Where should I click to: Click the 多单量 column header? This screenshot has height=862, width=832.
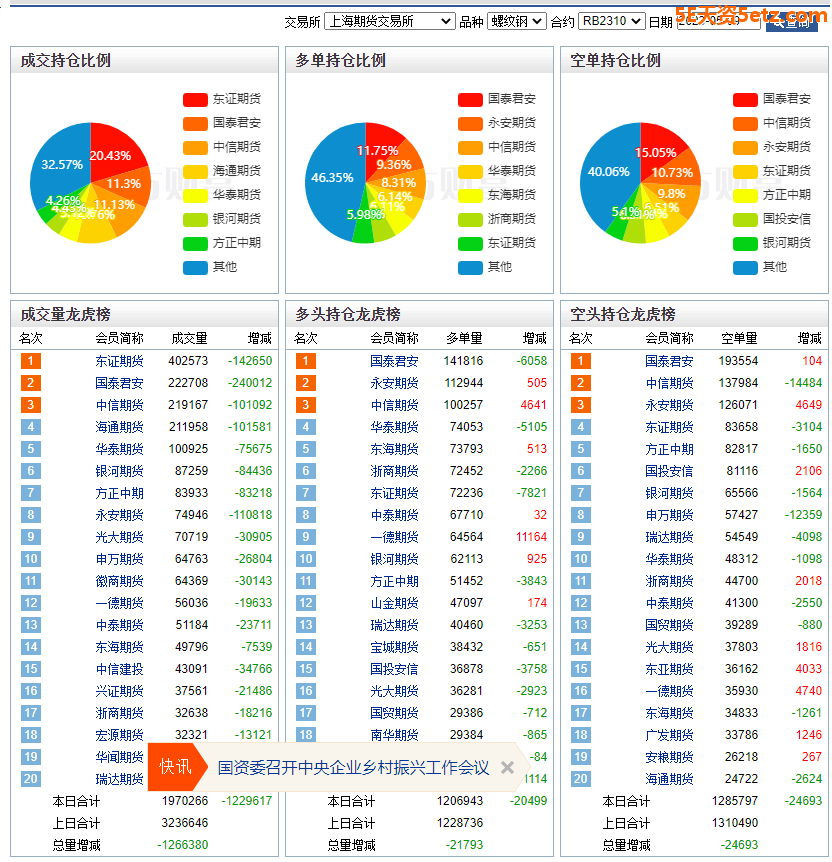point(464,339)
